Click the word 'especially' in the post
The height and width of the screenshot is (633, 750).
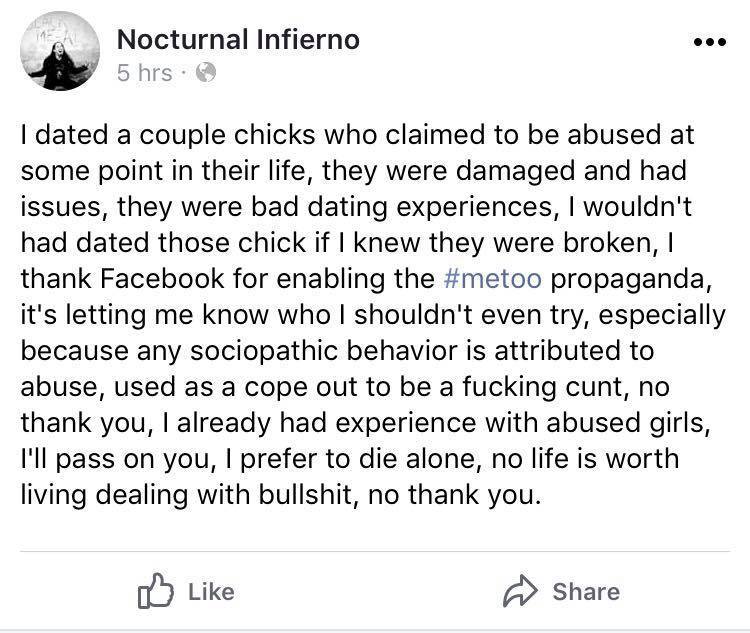coord(662,316)
